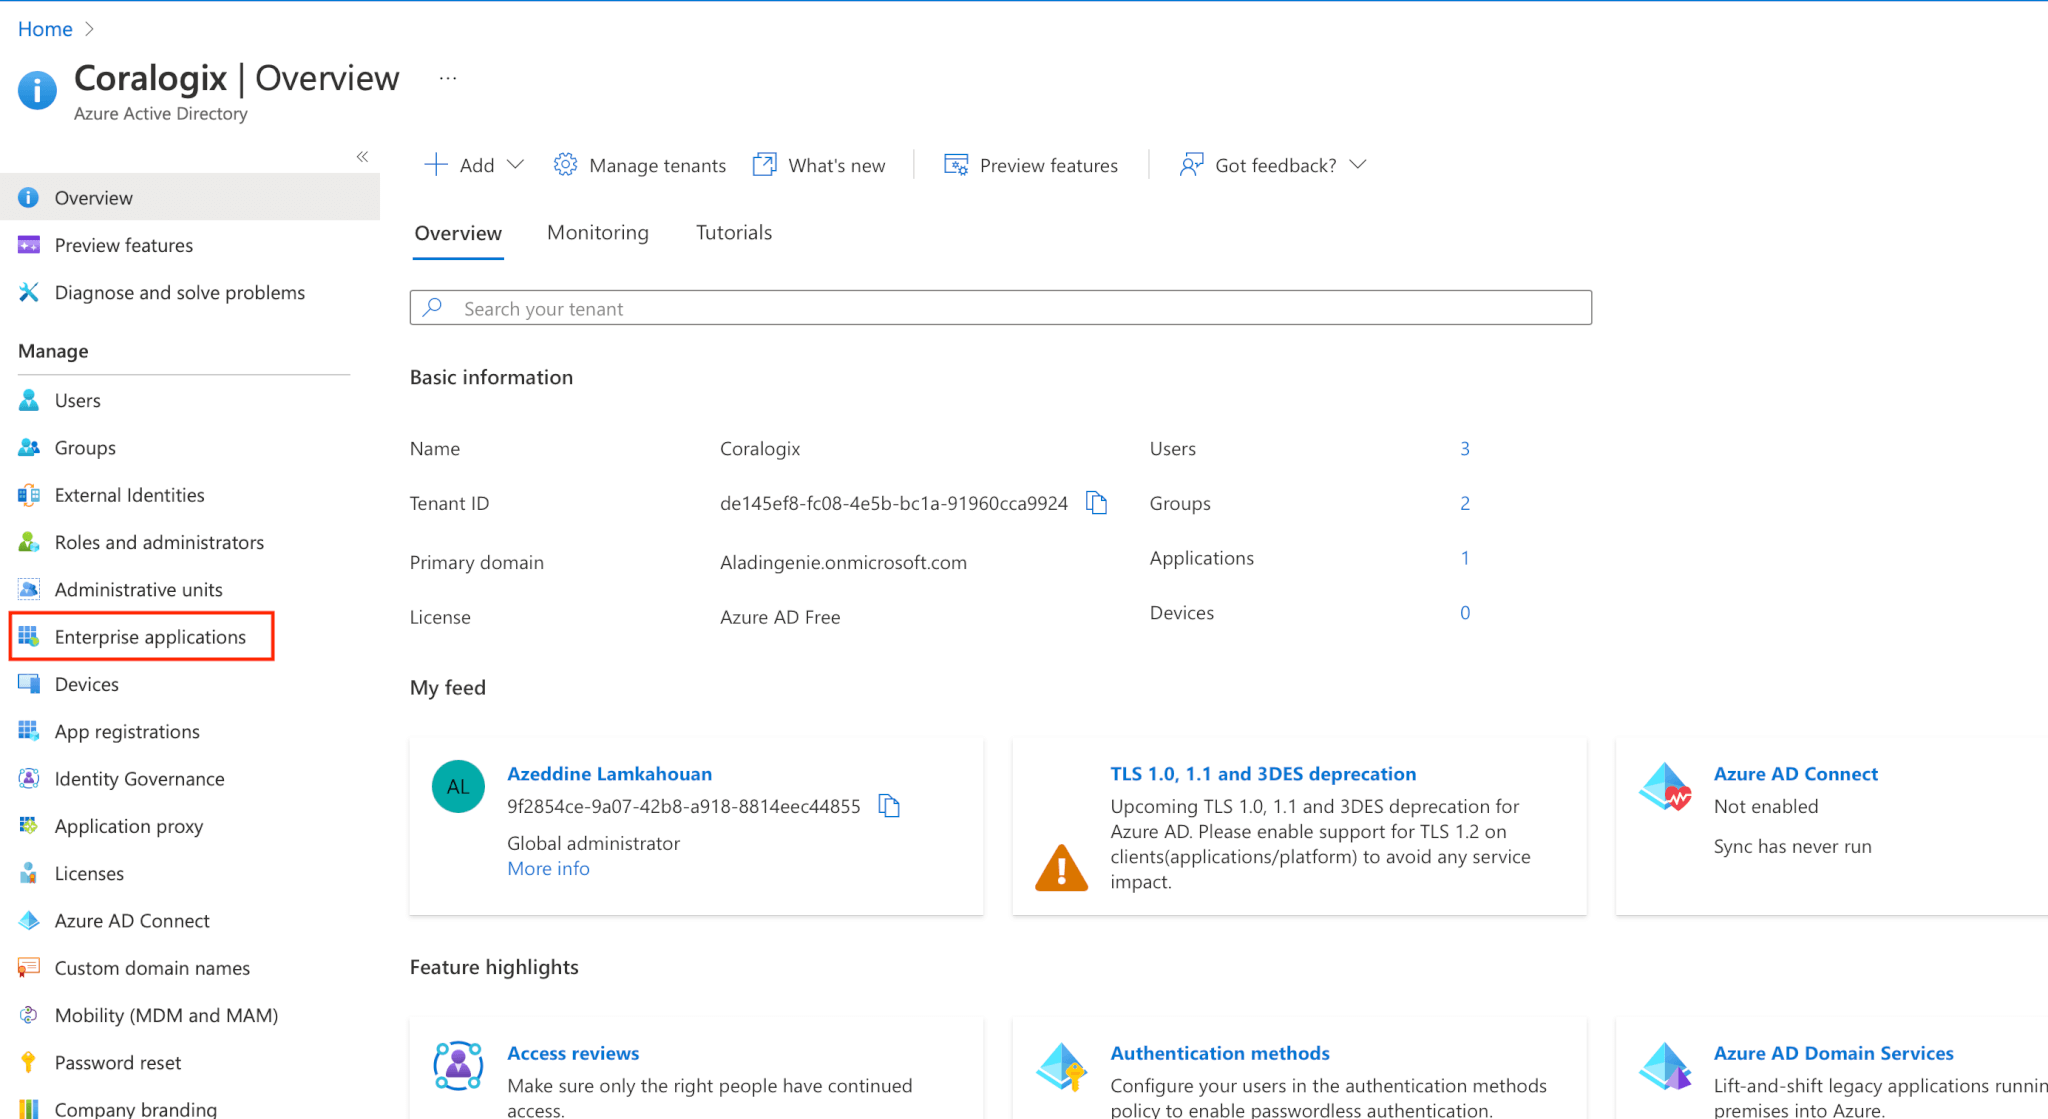Click the Password reset key icon
2048x1119 pixels.
(x=29, y=1062)
